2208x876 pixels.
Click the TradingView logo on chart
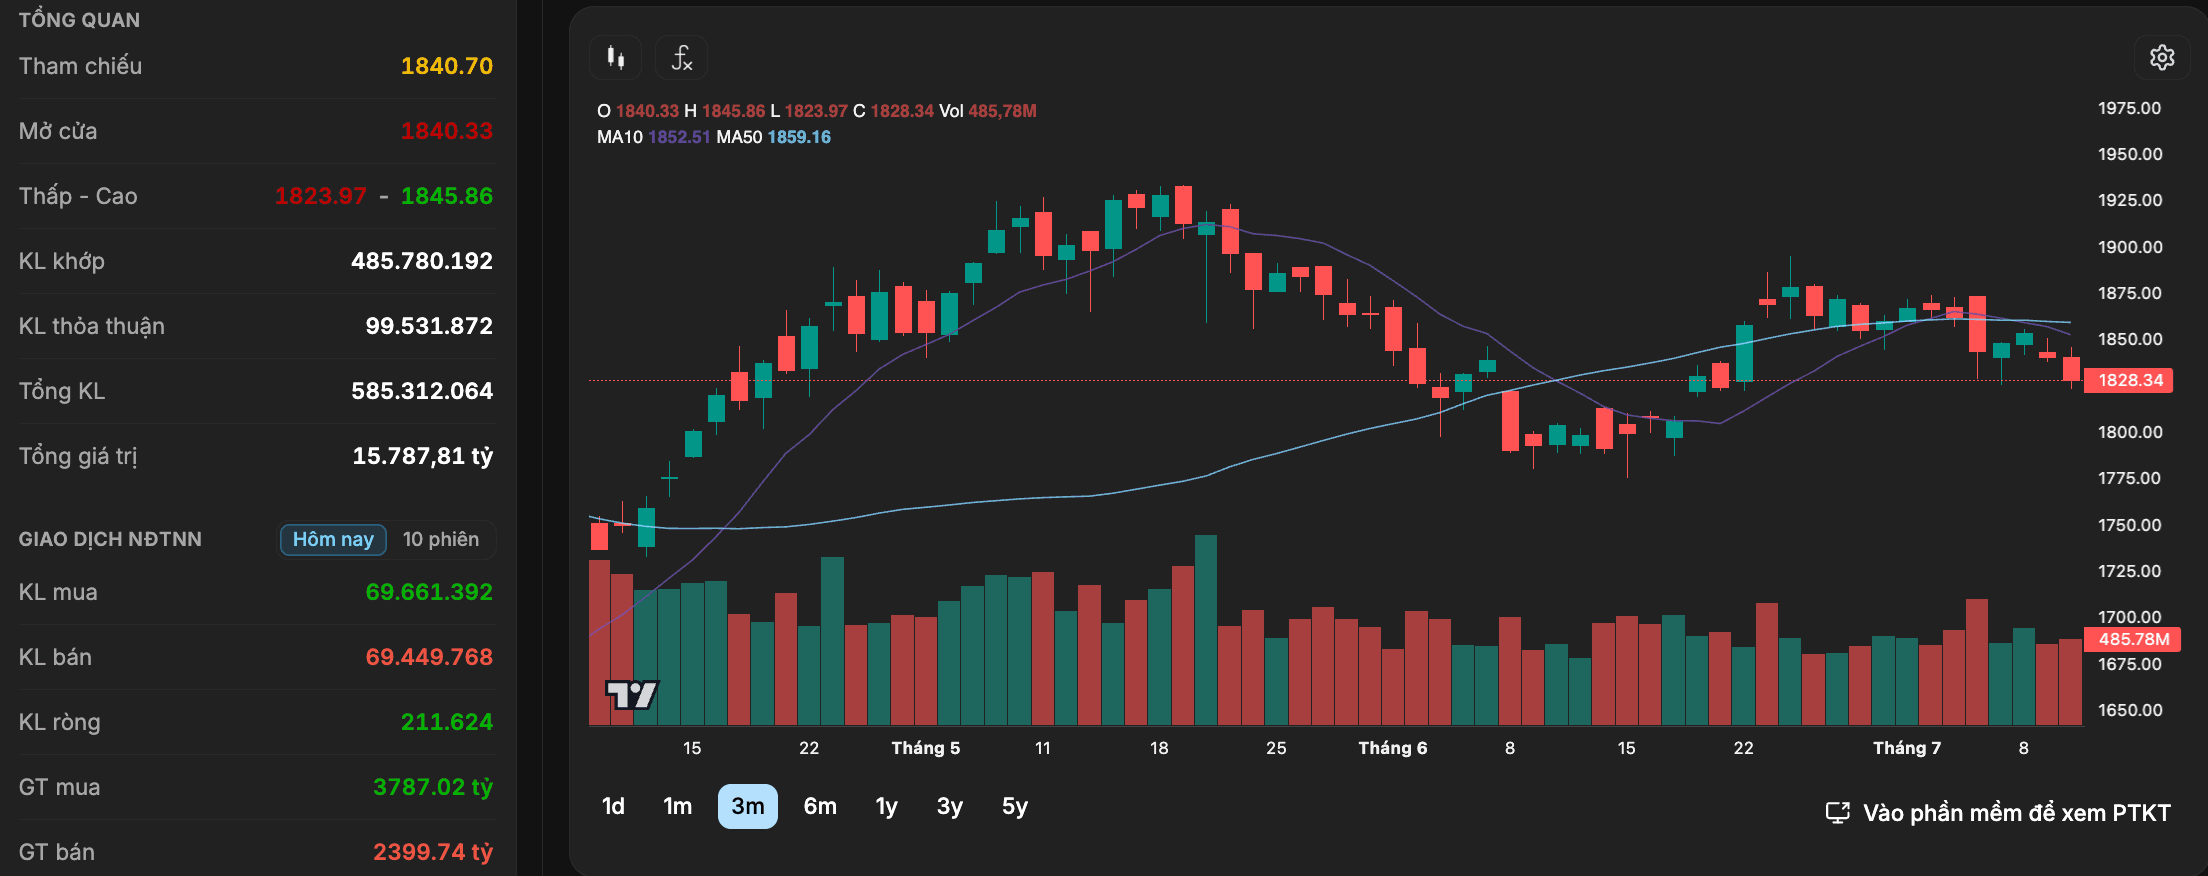[x=632, y=694]
